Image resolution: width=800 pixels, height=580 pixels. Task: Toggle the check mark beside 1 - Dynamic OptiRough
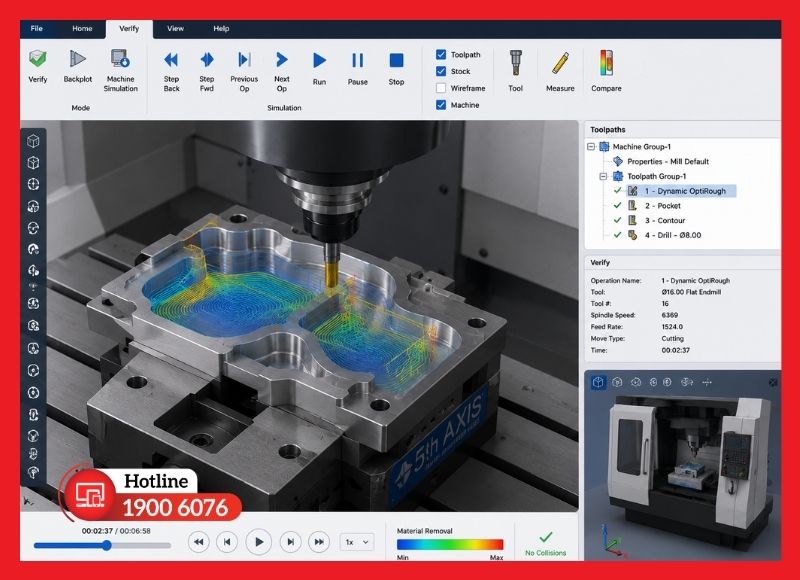tap(617, 191)
